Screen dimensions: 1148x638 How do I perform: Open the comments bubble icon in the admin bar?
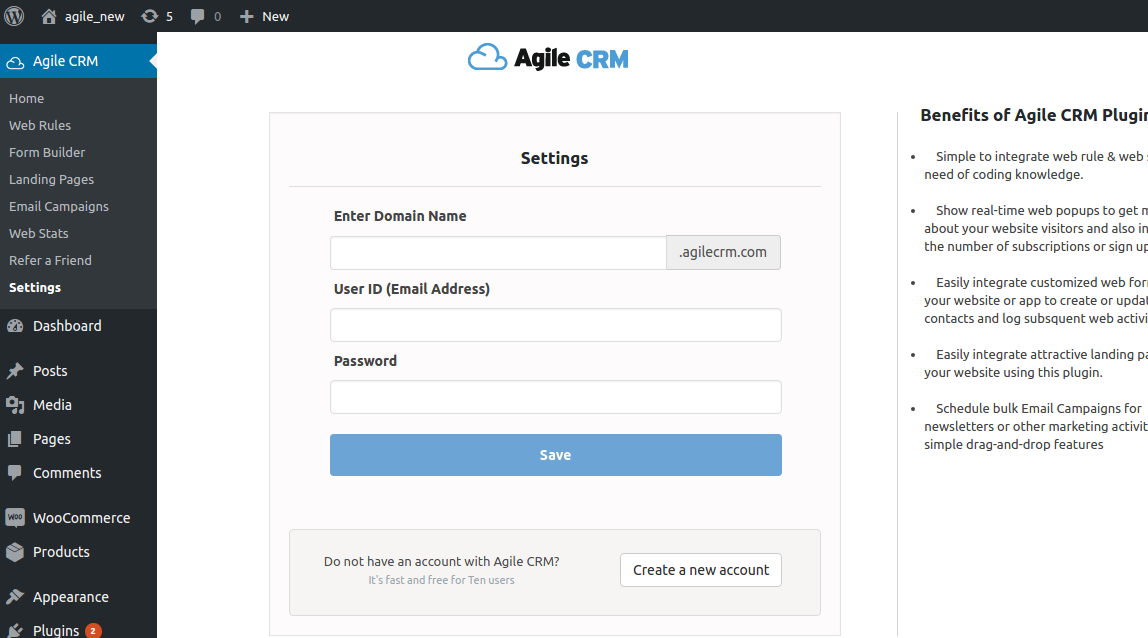[x=198, y=16]
